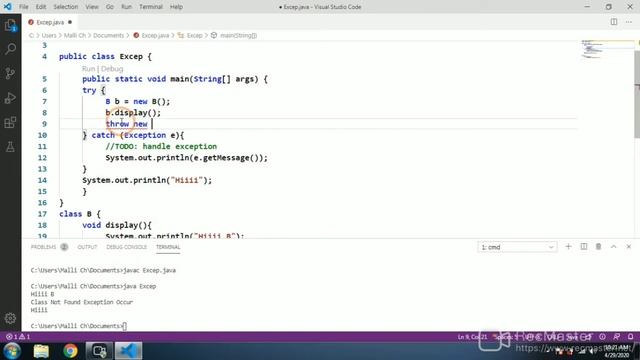Kill the terminal with trash icon
Viewport: 640px width, 360px height.
pyautogui.click(x=598, y=247)
